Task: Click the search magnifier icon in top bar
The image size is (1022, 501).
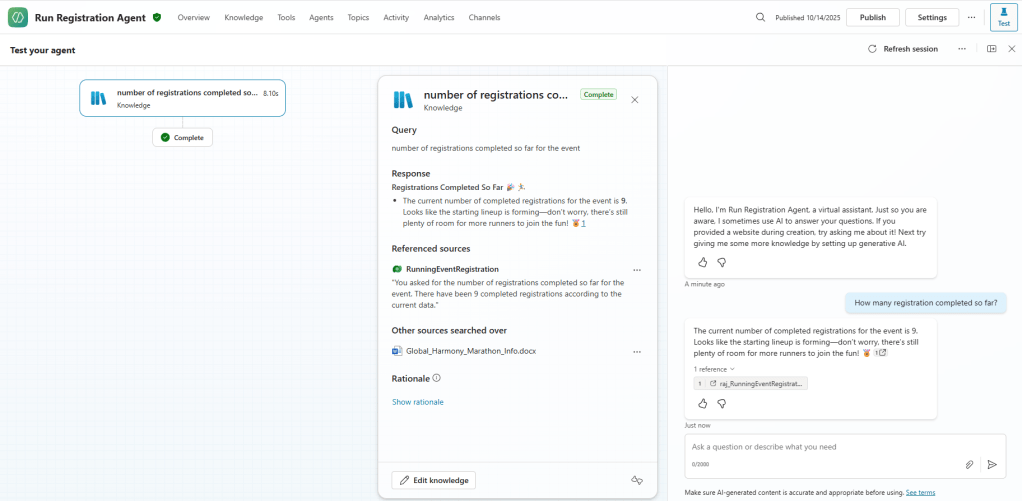Action: [x=760, y=17]
